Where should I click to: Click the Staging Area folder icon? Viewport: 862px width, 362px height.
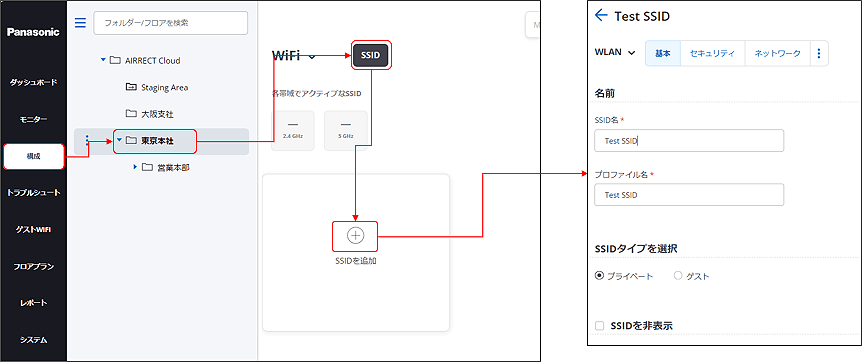(131, 87)
